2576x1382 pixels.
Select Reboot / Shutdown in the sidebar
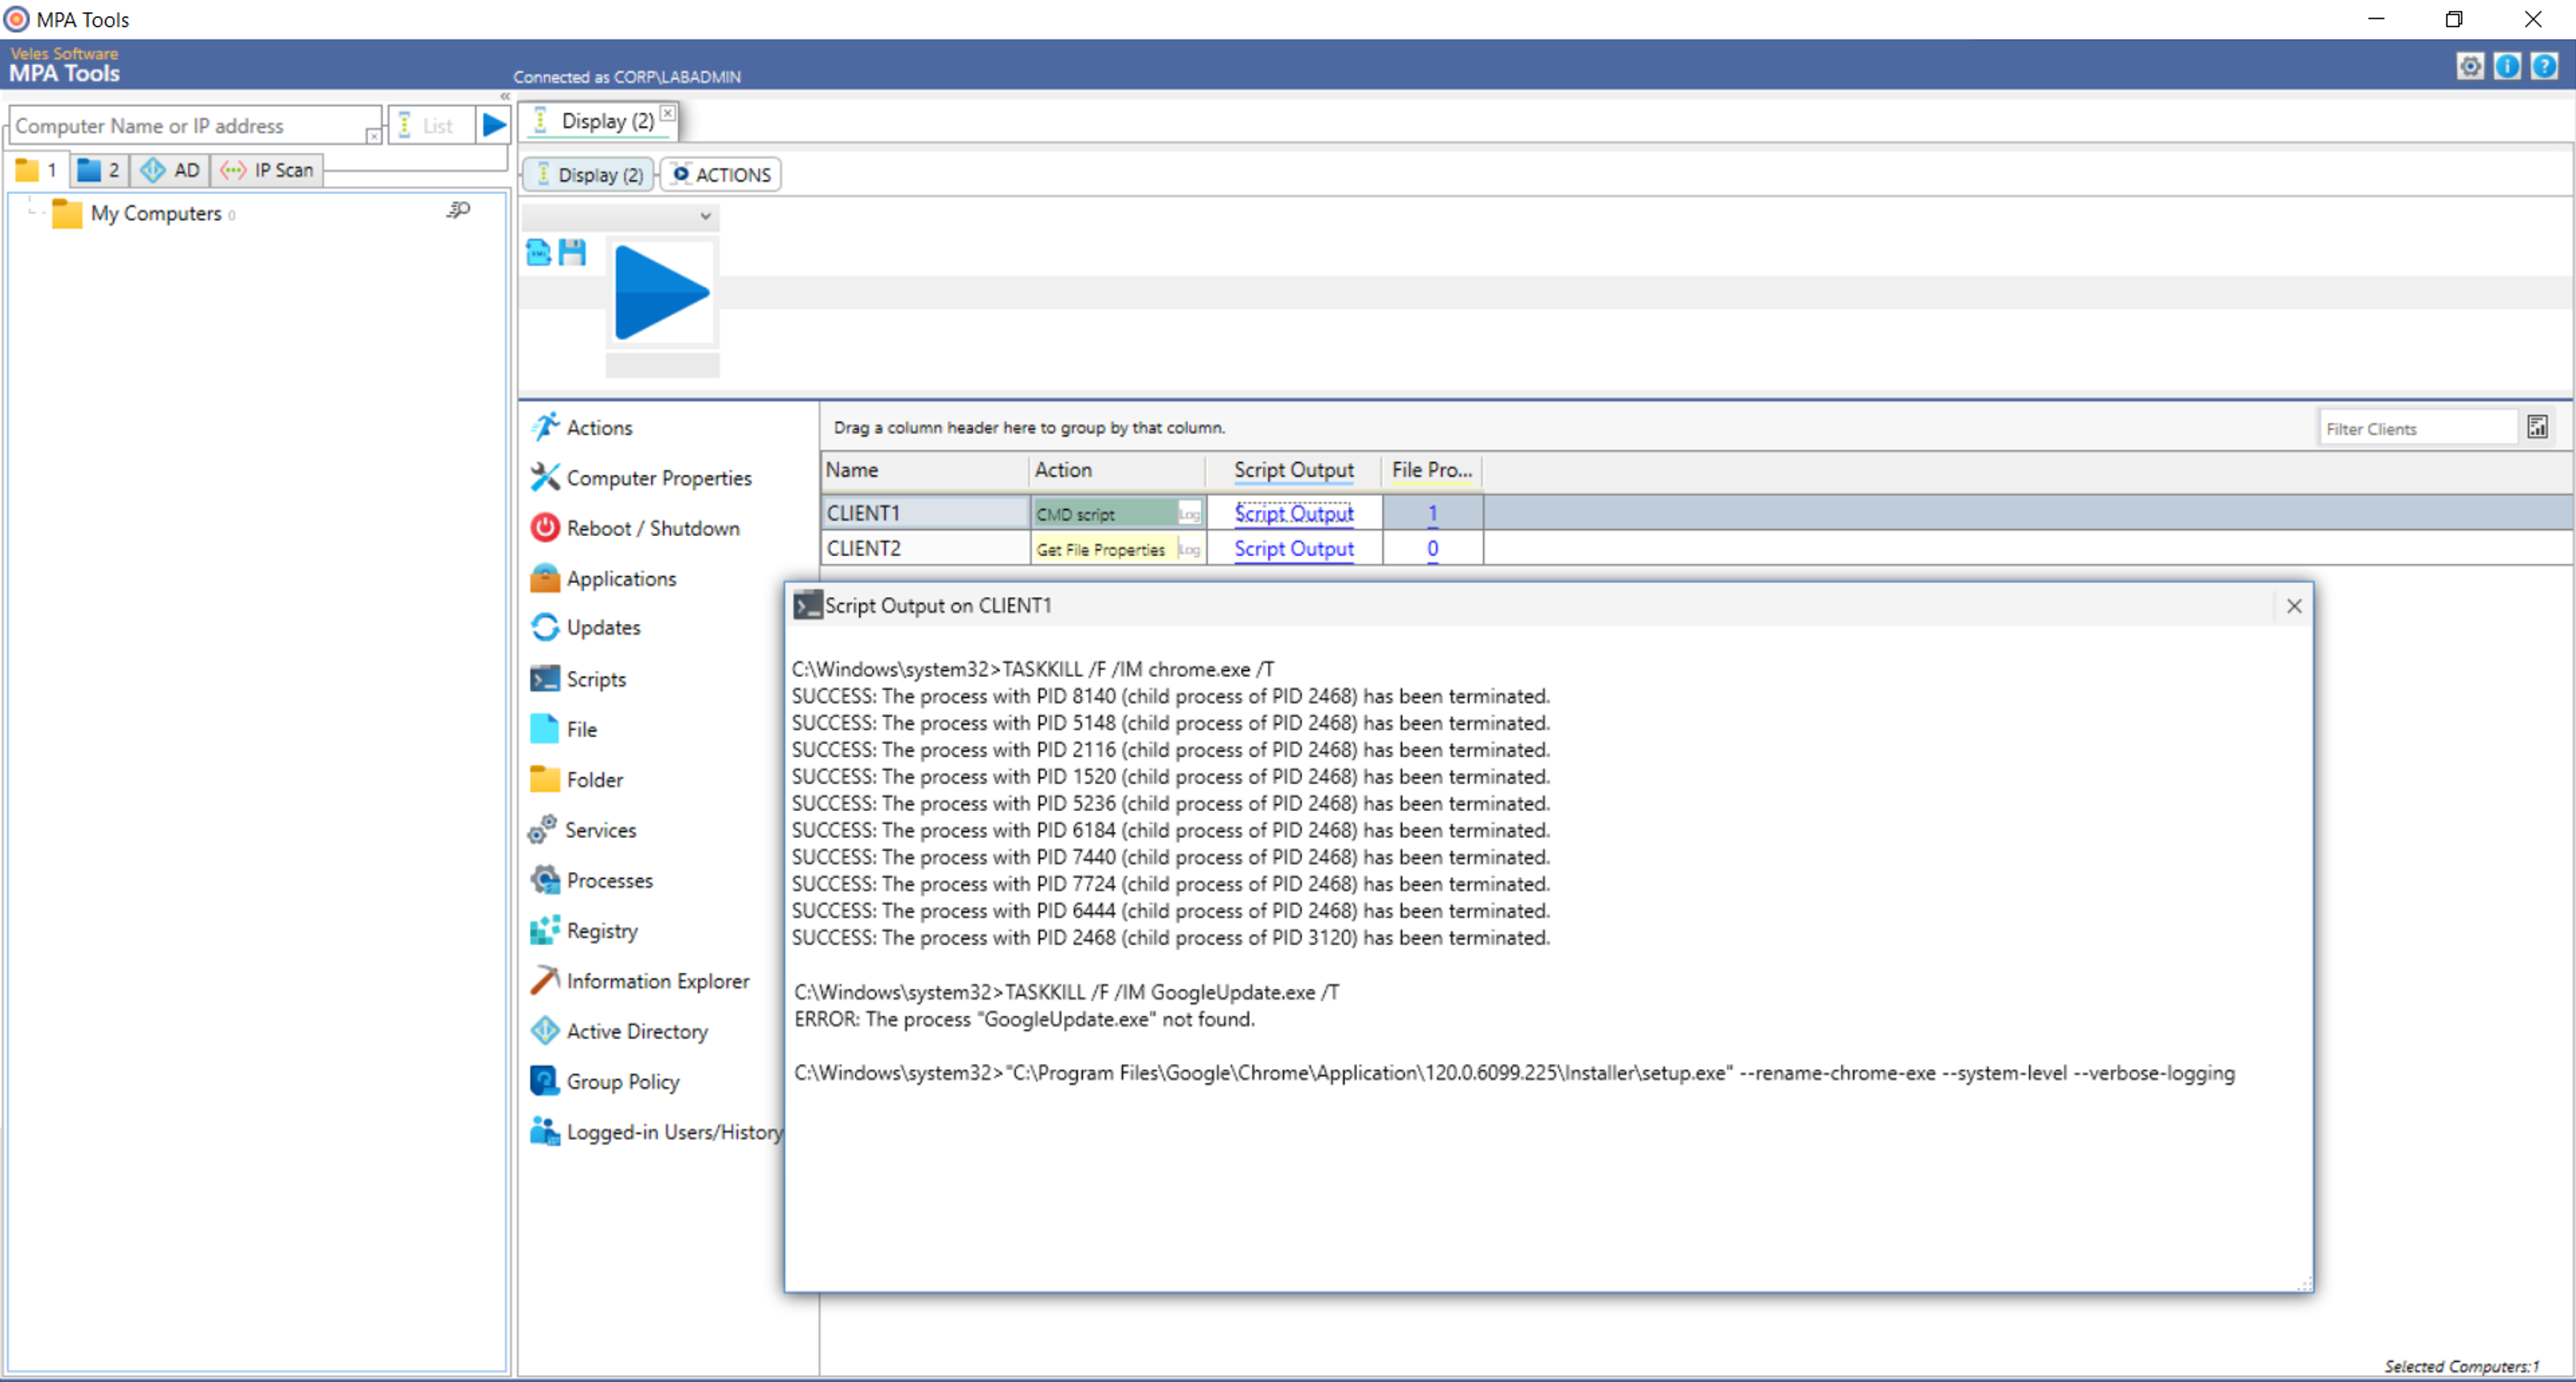[635, 527]
